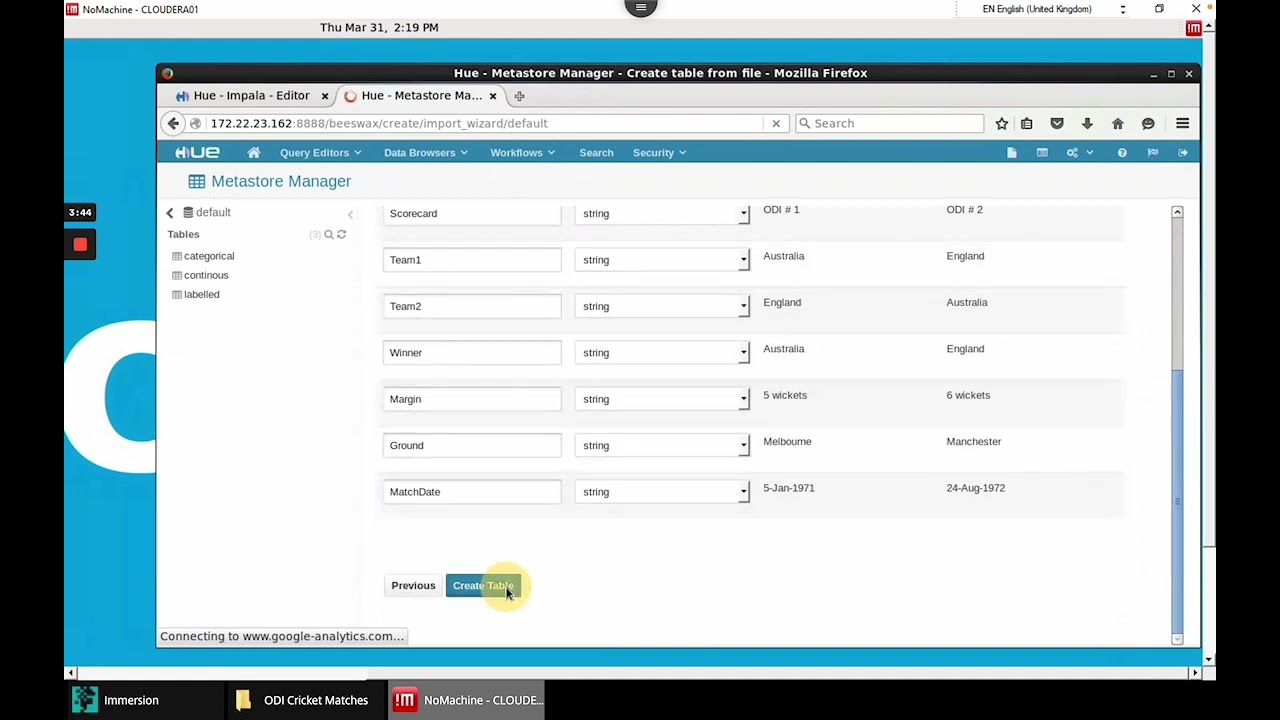Refresh the Tables list icon
Screen dimensions: 1280x720
coord(341,234)
